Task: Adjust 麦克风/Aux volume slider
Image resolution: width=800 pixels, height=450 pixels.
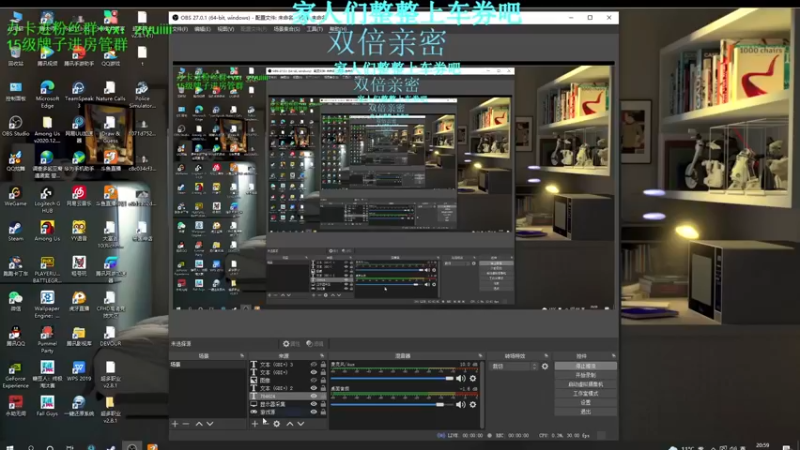Action: [x=392, y=379]
